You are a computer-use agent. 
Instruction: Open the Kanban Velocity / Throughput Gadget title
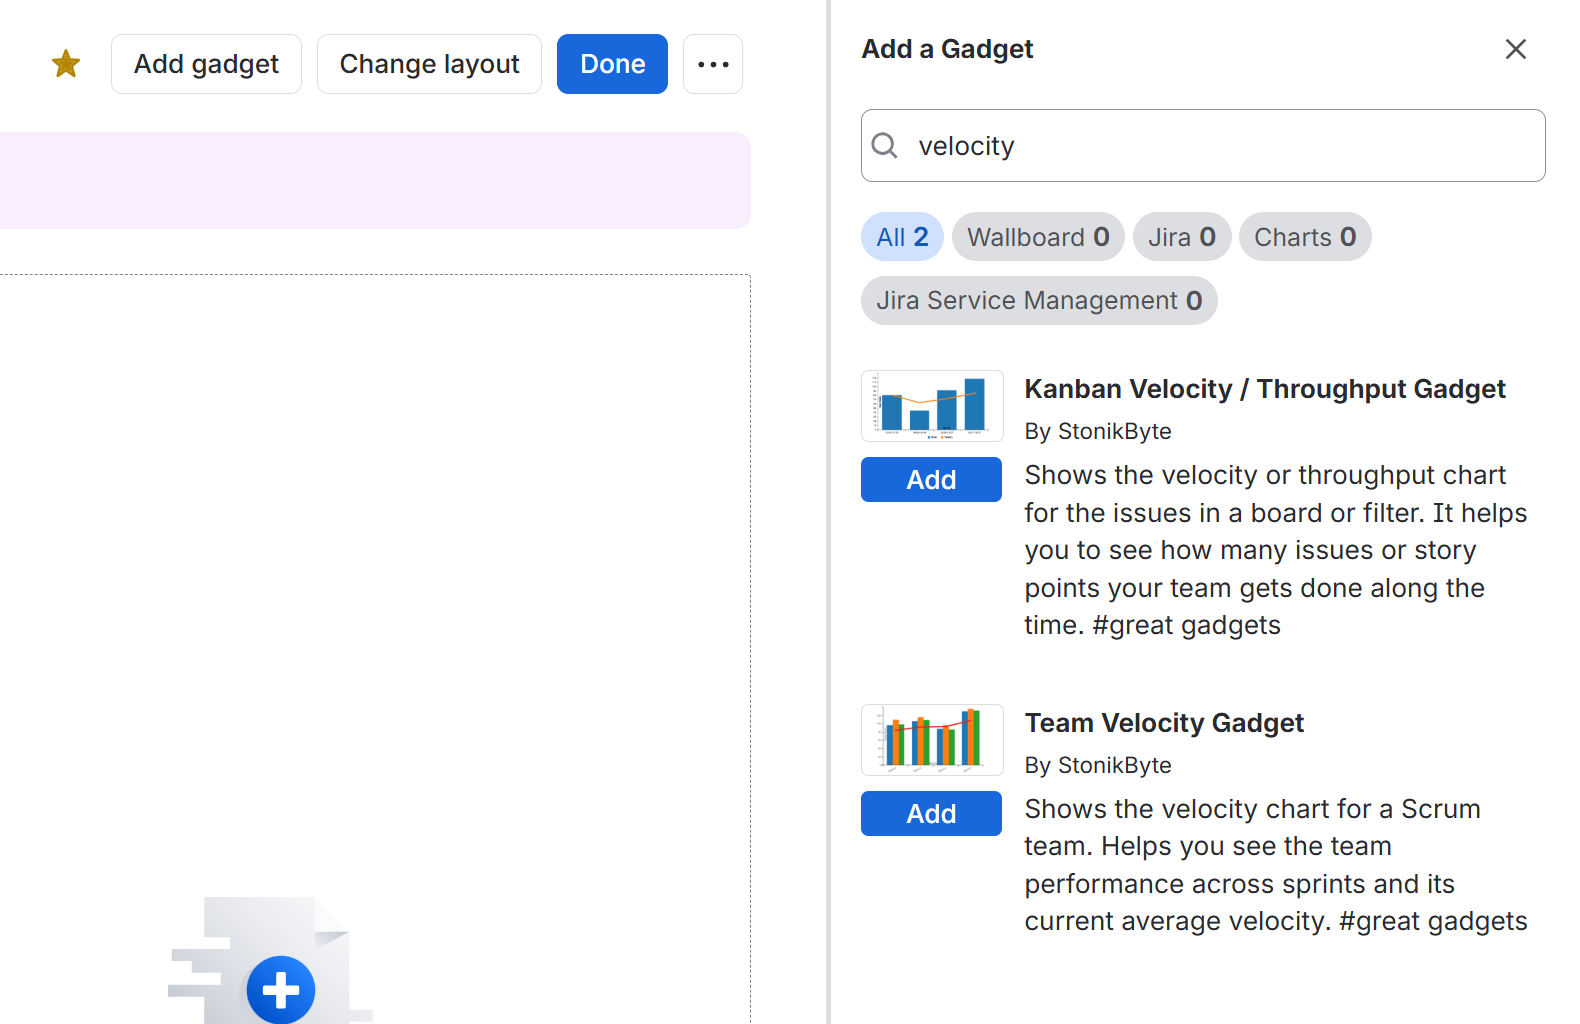[x=1265, y=389]
